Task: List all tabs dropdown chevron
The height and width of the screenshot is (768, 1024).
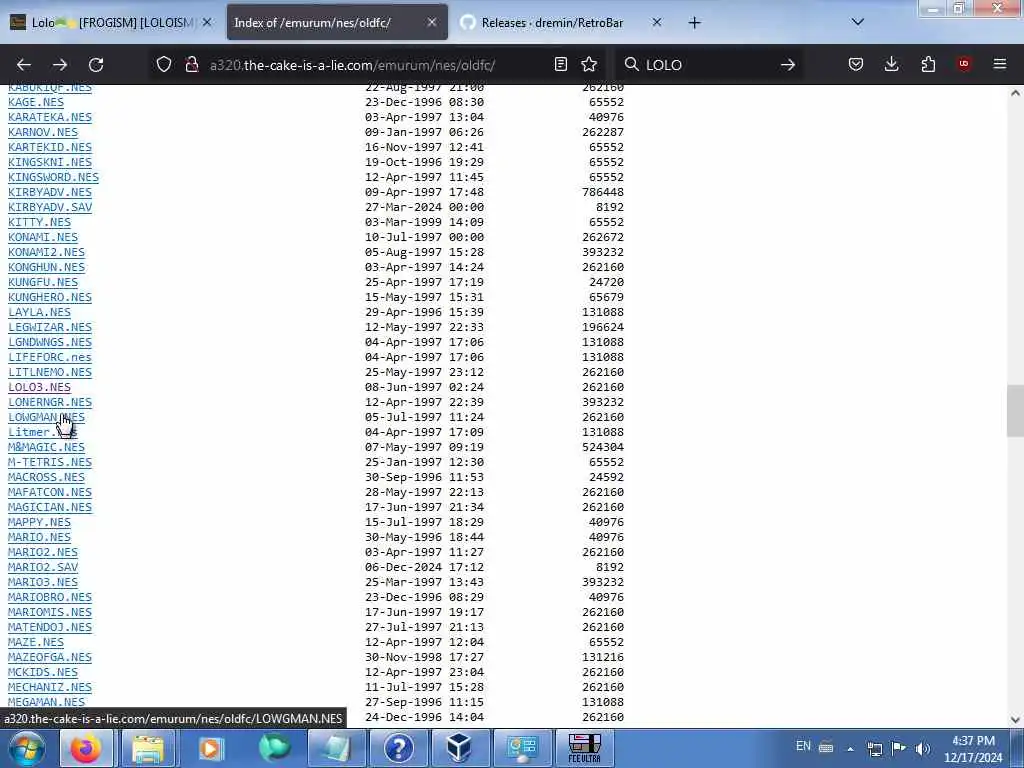Action: 858,22
